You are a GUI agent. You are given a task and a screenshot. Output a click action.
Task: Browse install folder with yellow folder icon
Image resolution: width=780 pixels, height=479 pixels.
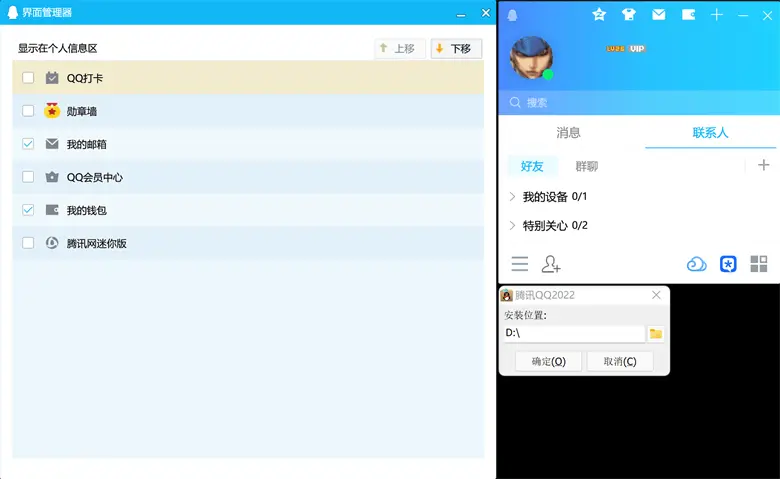[x=656, y=334]
